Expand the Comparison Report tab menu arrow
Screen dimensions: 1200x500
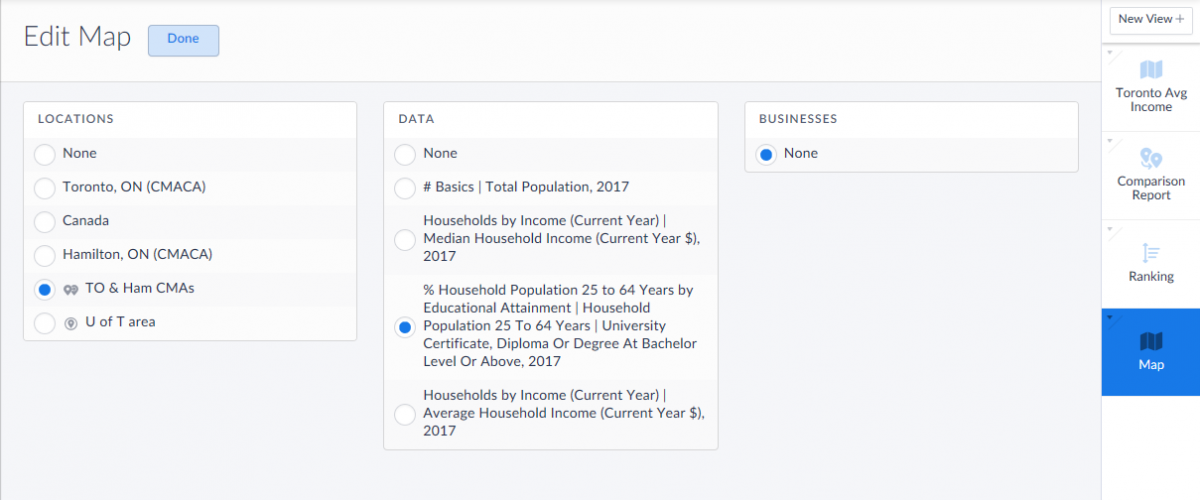point(1109,139)
